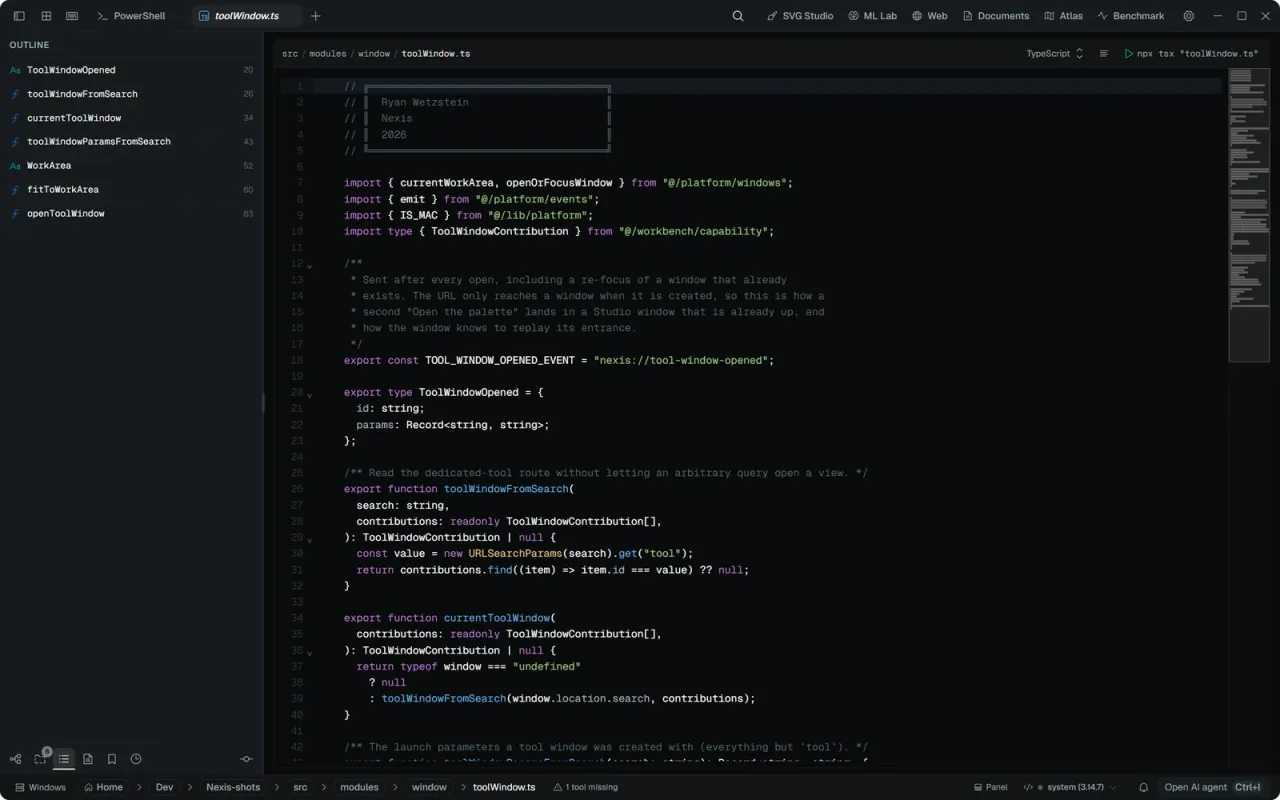Open the TypeScript language dropdown
The image size is (1280, 800).
(x=1055, y=54)
